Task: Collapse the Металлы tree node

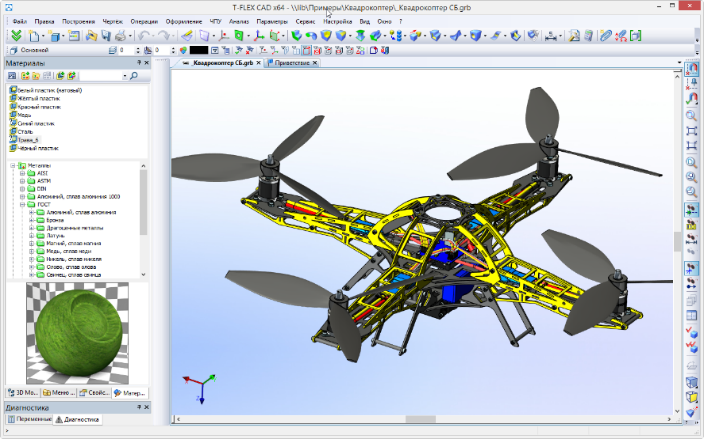Action: coord(13,166)
